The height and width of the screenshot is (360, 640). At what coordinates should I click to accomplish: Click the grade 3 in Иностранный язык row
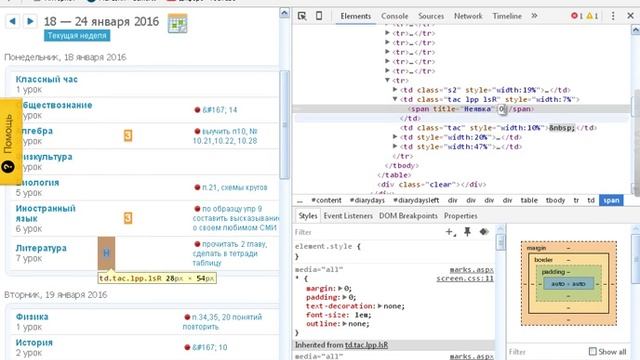(x=128, y=218)
